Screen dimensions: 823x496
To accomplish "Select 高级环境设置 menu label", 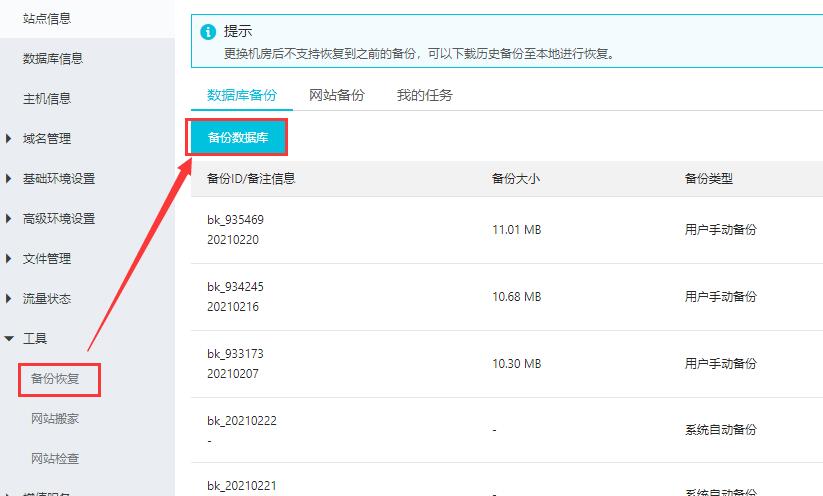I will tap(59, 218).
